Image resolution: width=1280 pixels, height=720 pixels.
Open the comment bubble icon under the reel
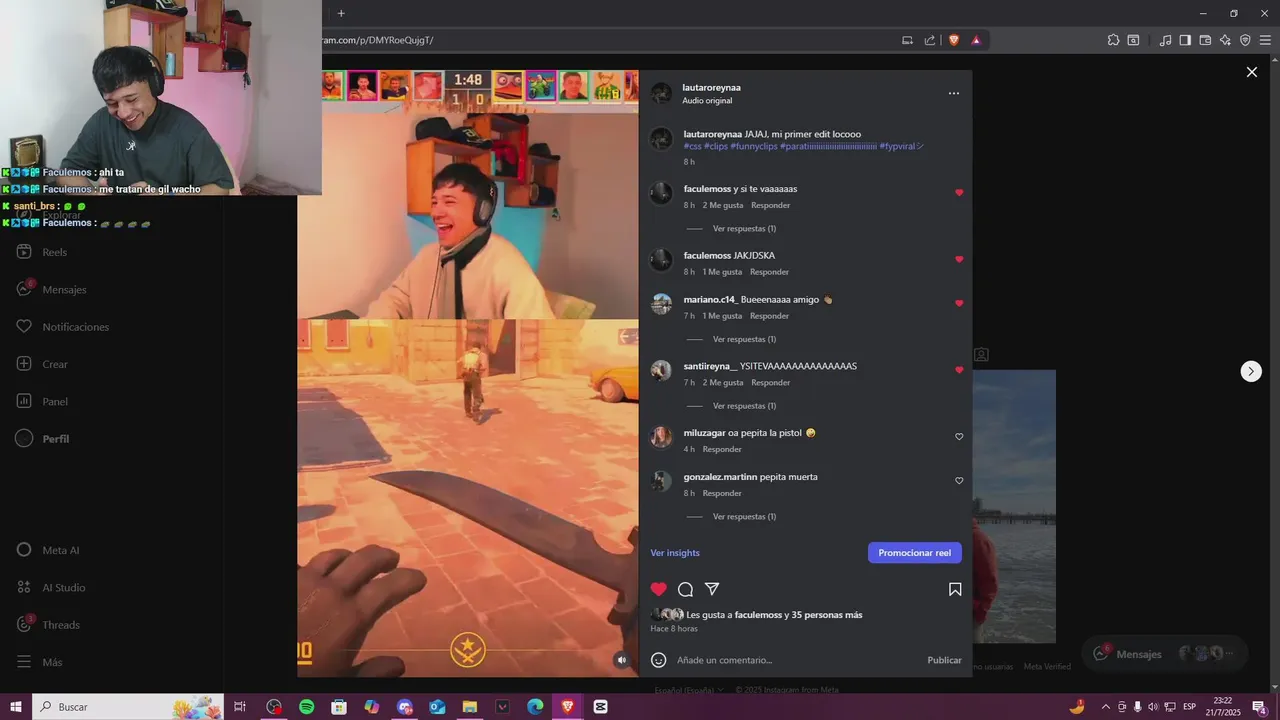(685, 589)
